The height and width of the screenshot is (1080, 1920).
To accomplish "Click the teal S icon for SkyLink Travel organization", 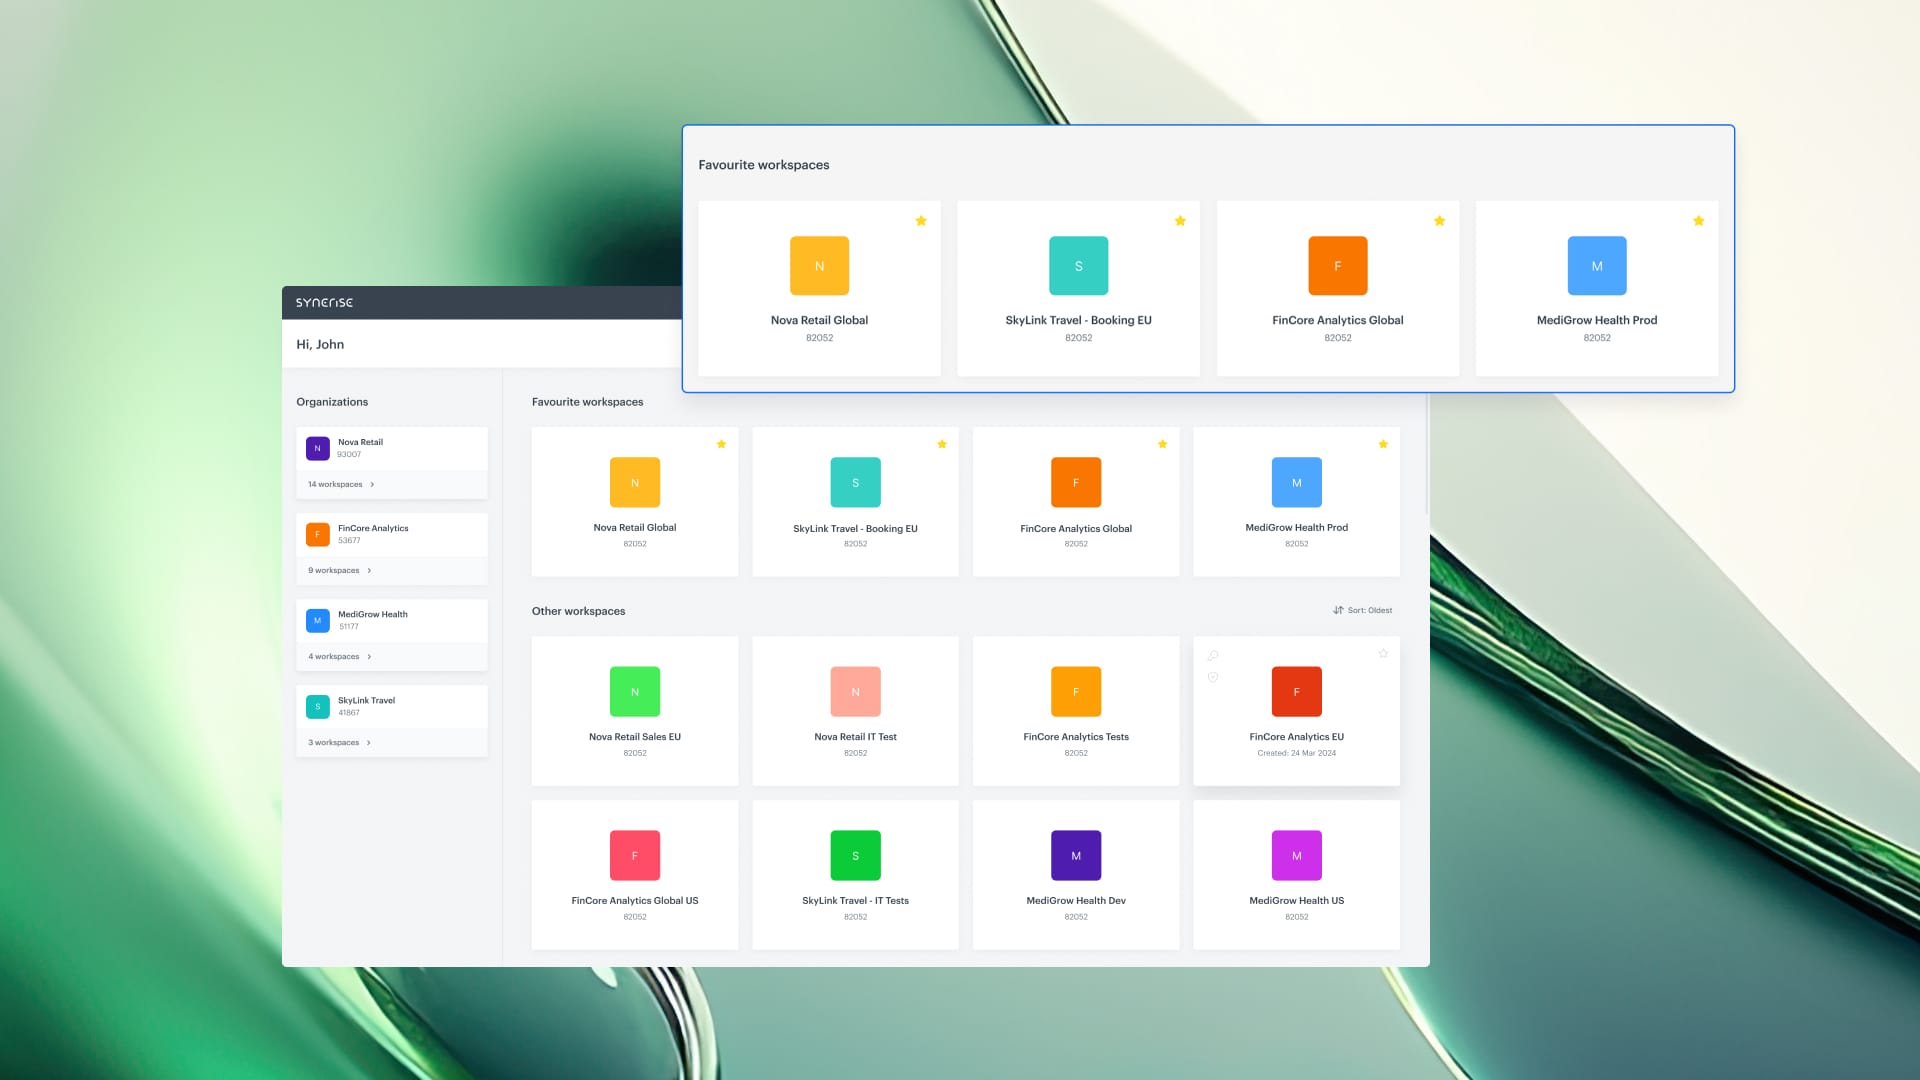I will [318, 706].
